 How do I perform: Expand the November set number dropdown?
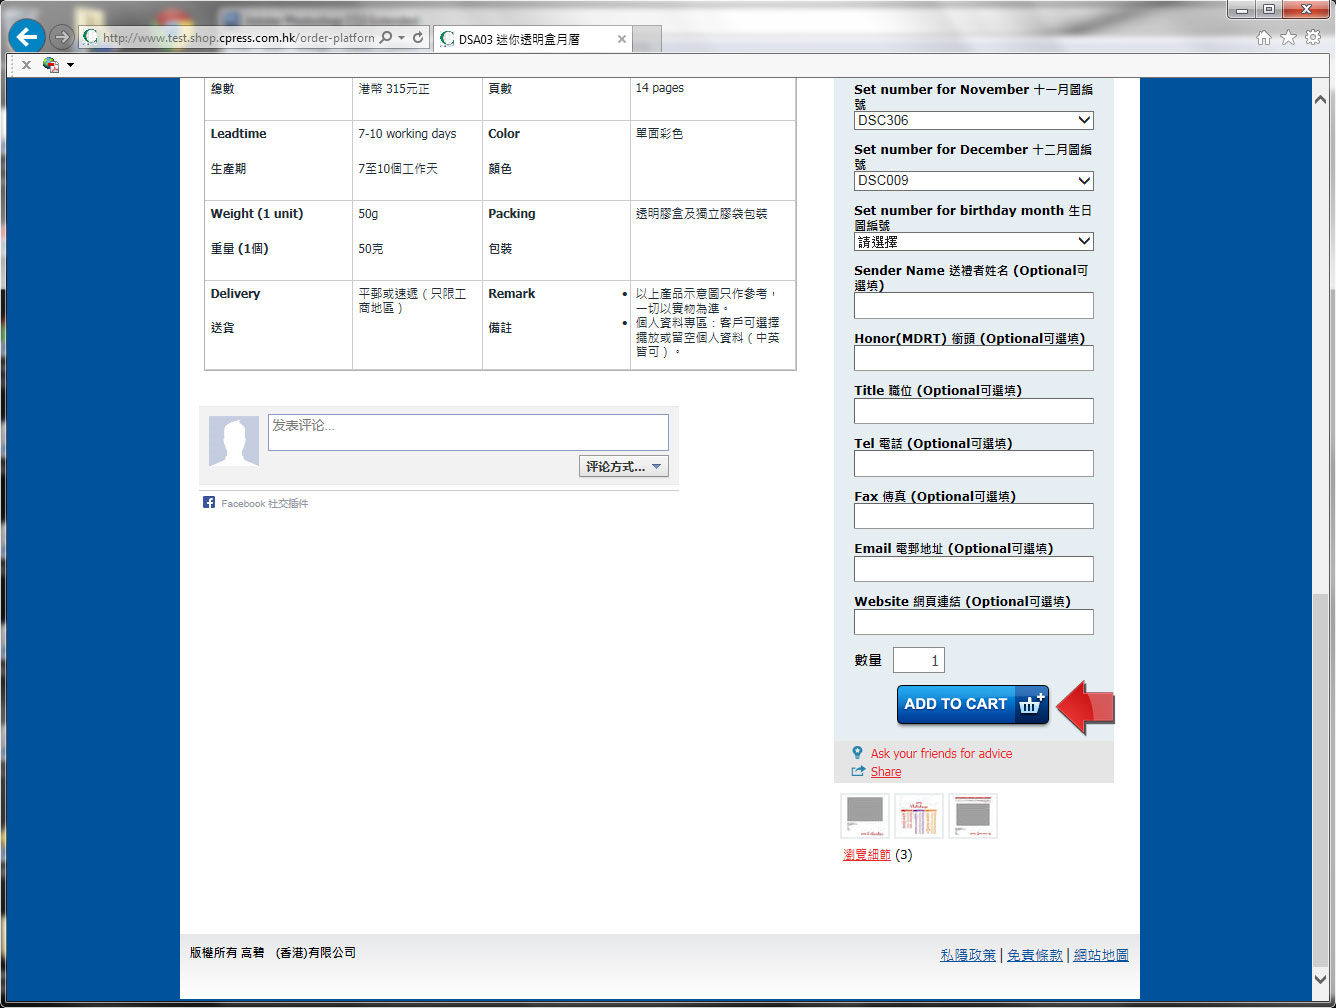click(x=973, y=120)
